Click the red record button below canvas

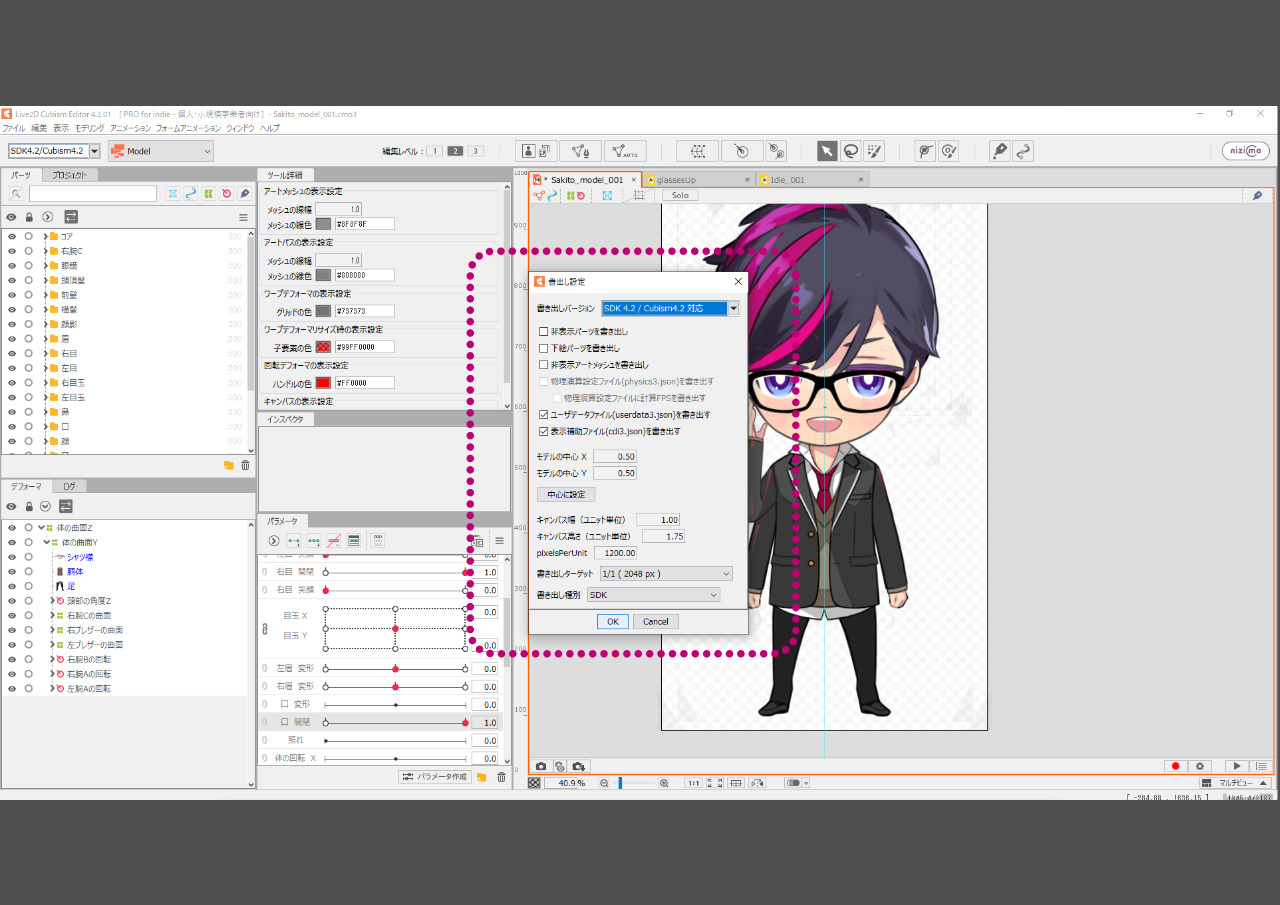pos(1176,766)
